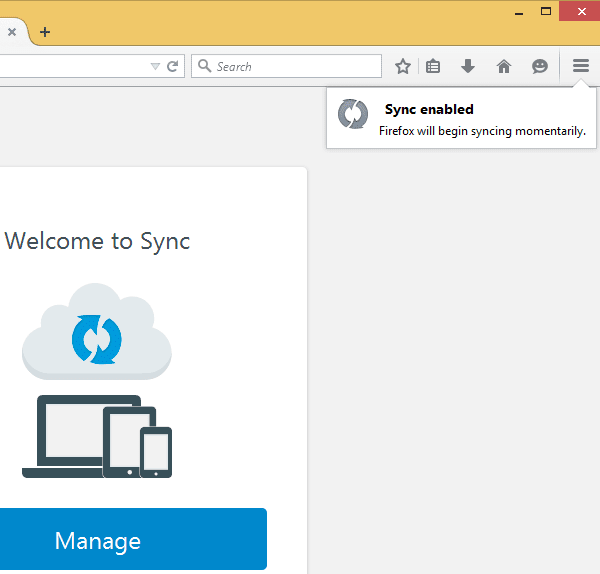Click the cloud sync illustration

[97, 334]
